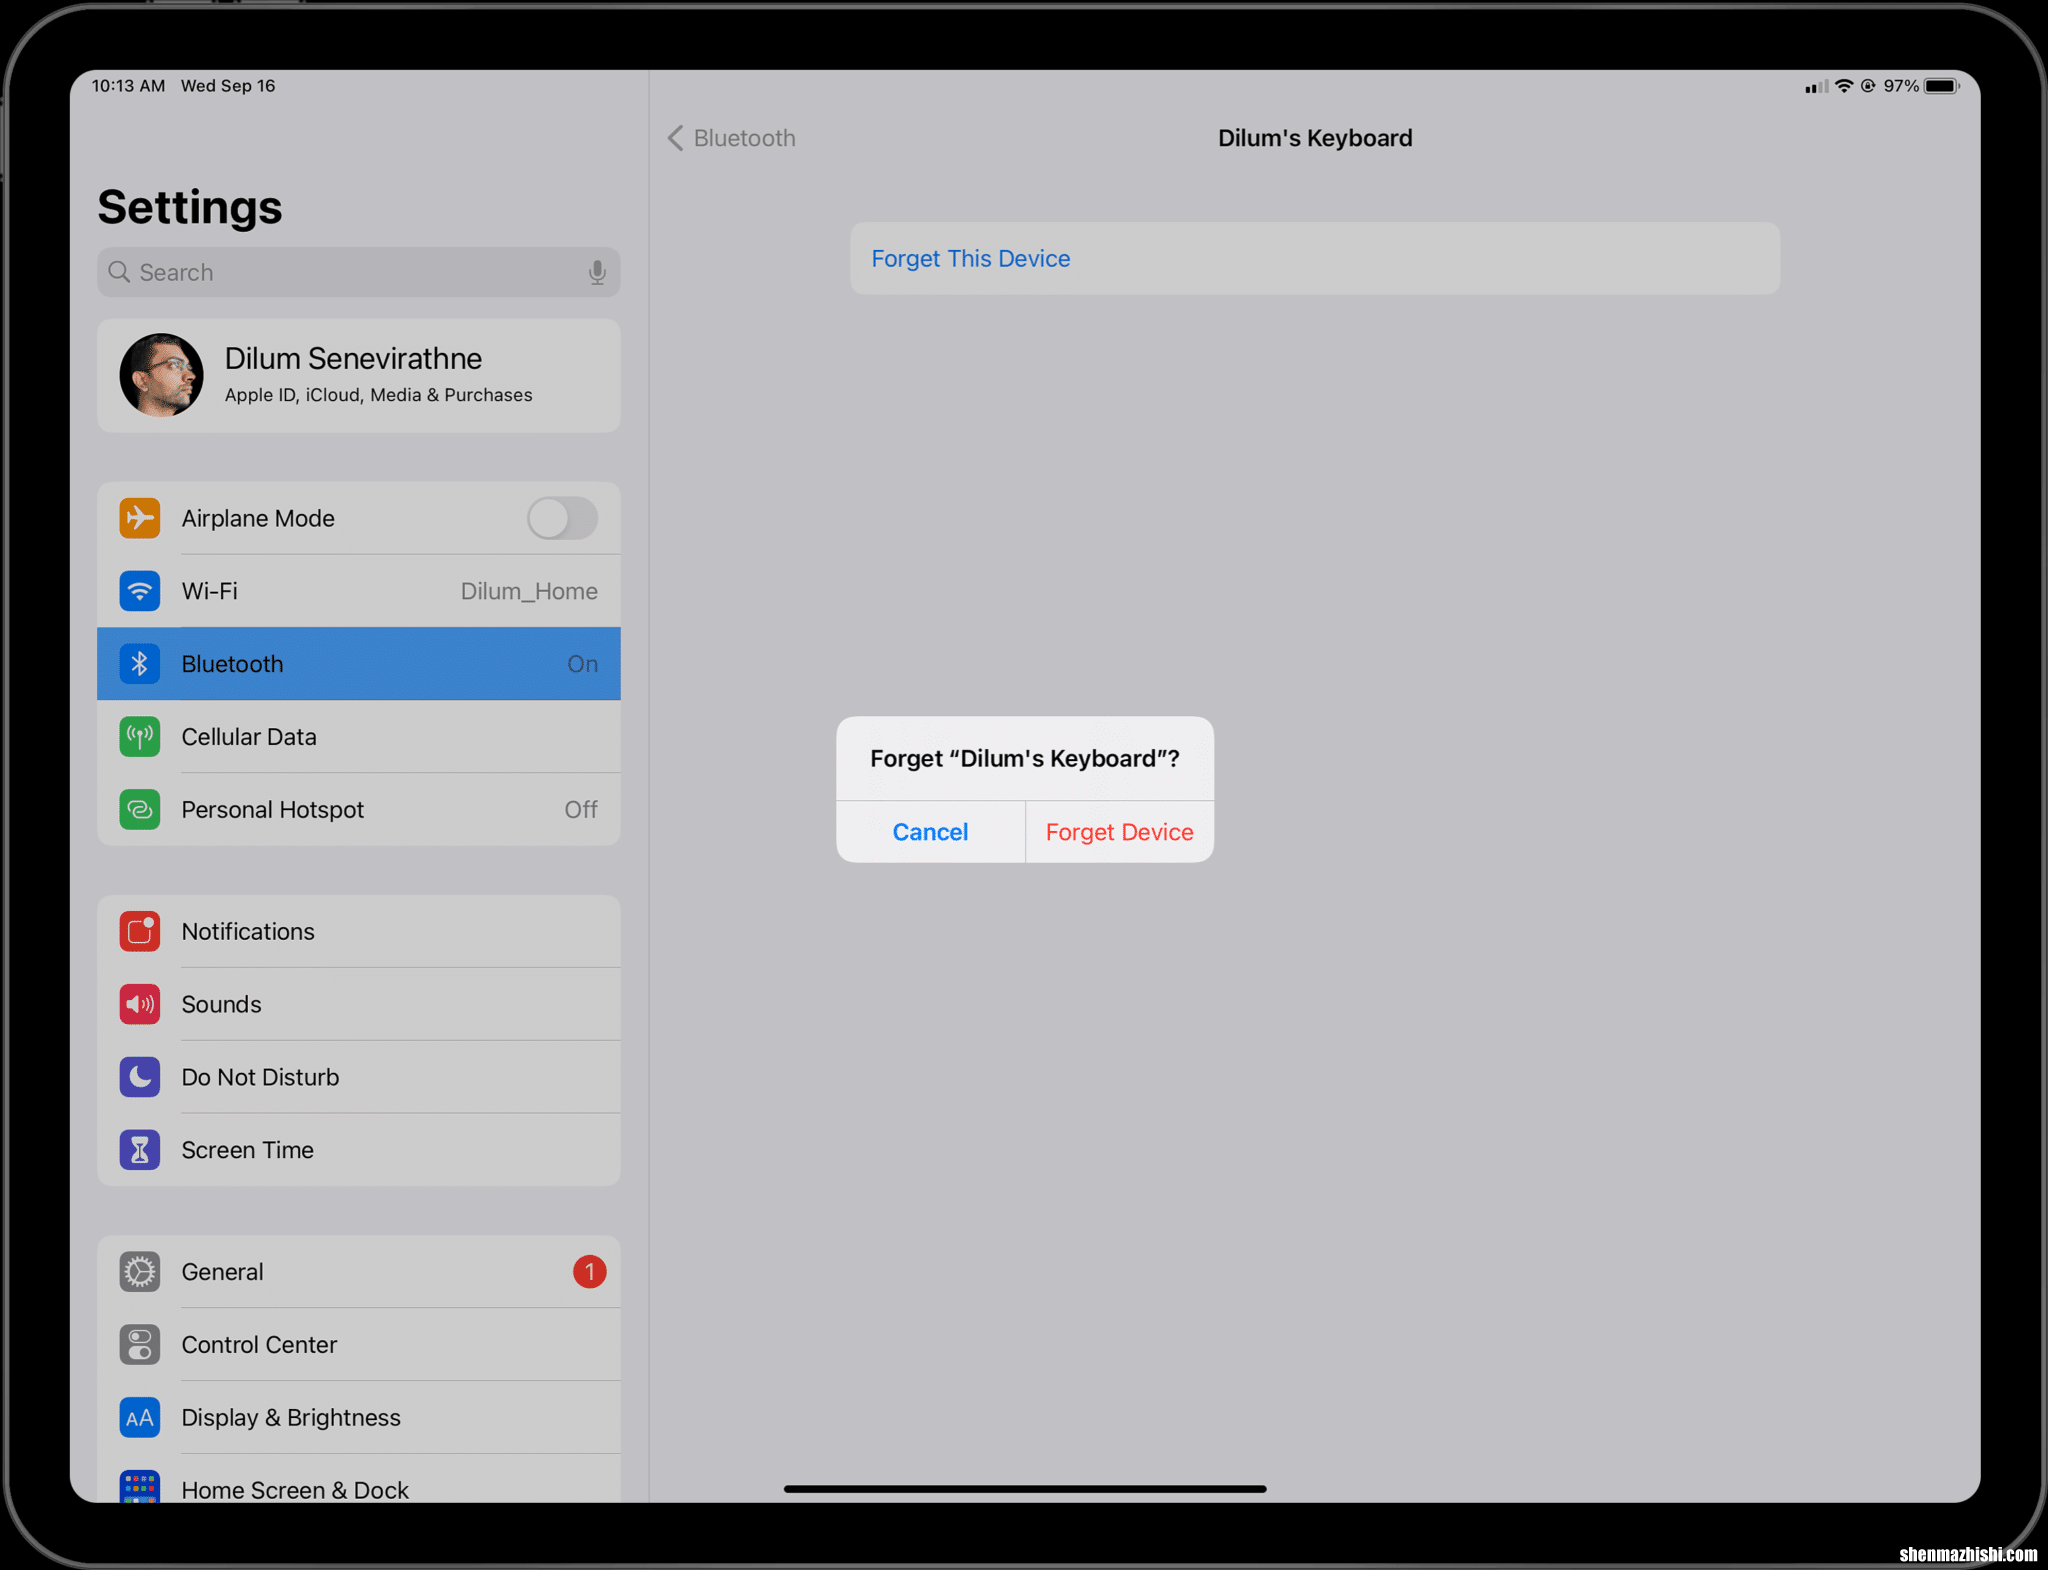Open Home Screen & Dock settings

tap(359, 1480)
